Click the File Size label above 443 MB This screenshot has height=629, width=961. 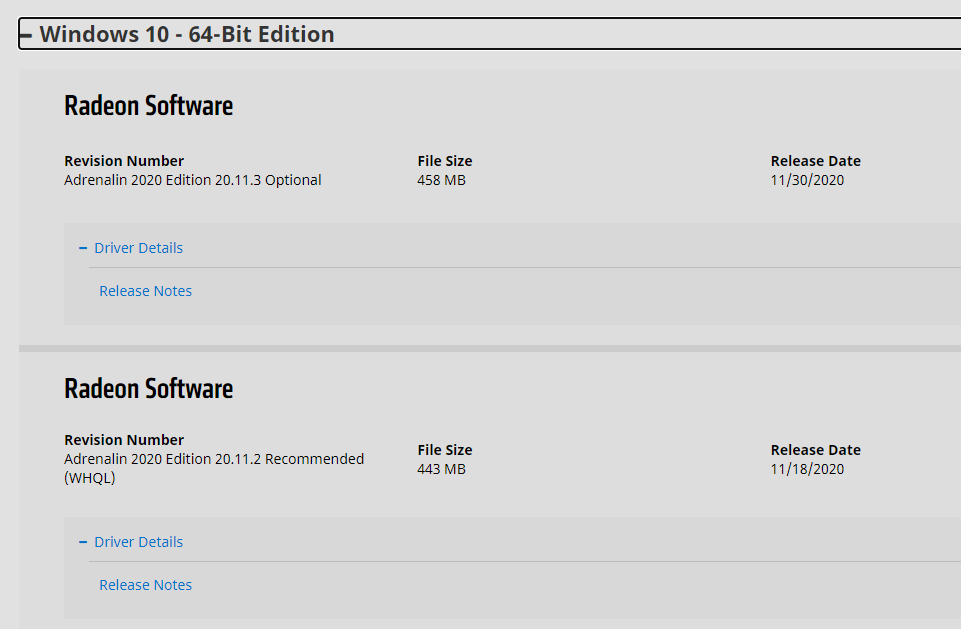click(445, 449)
